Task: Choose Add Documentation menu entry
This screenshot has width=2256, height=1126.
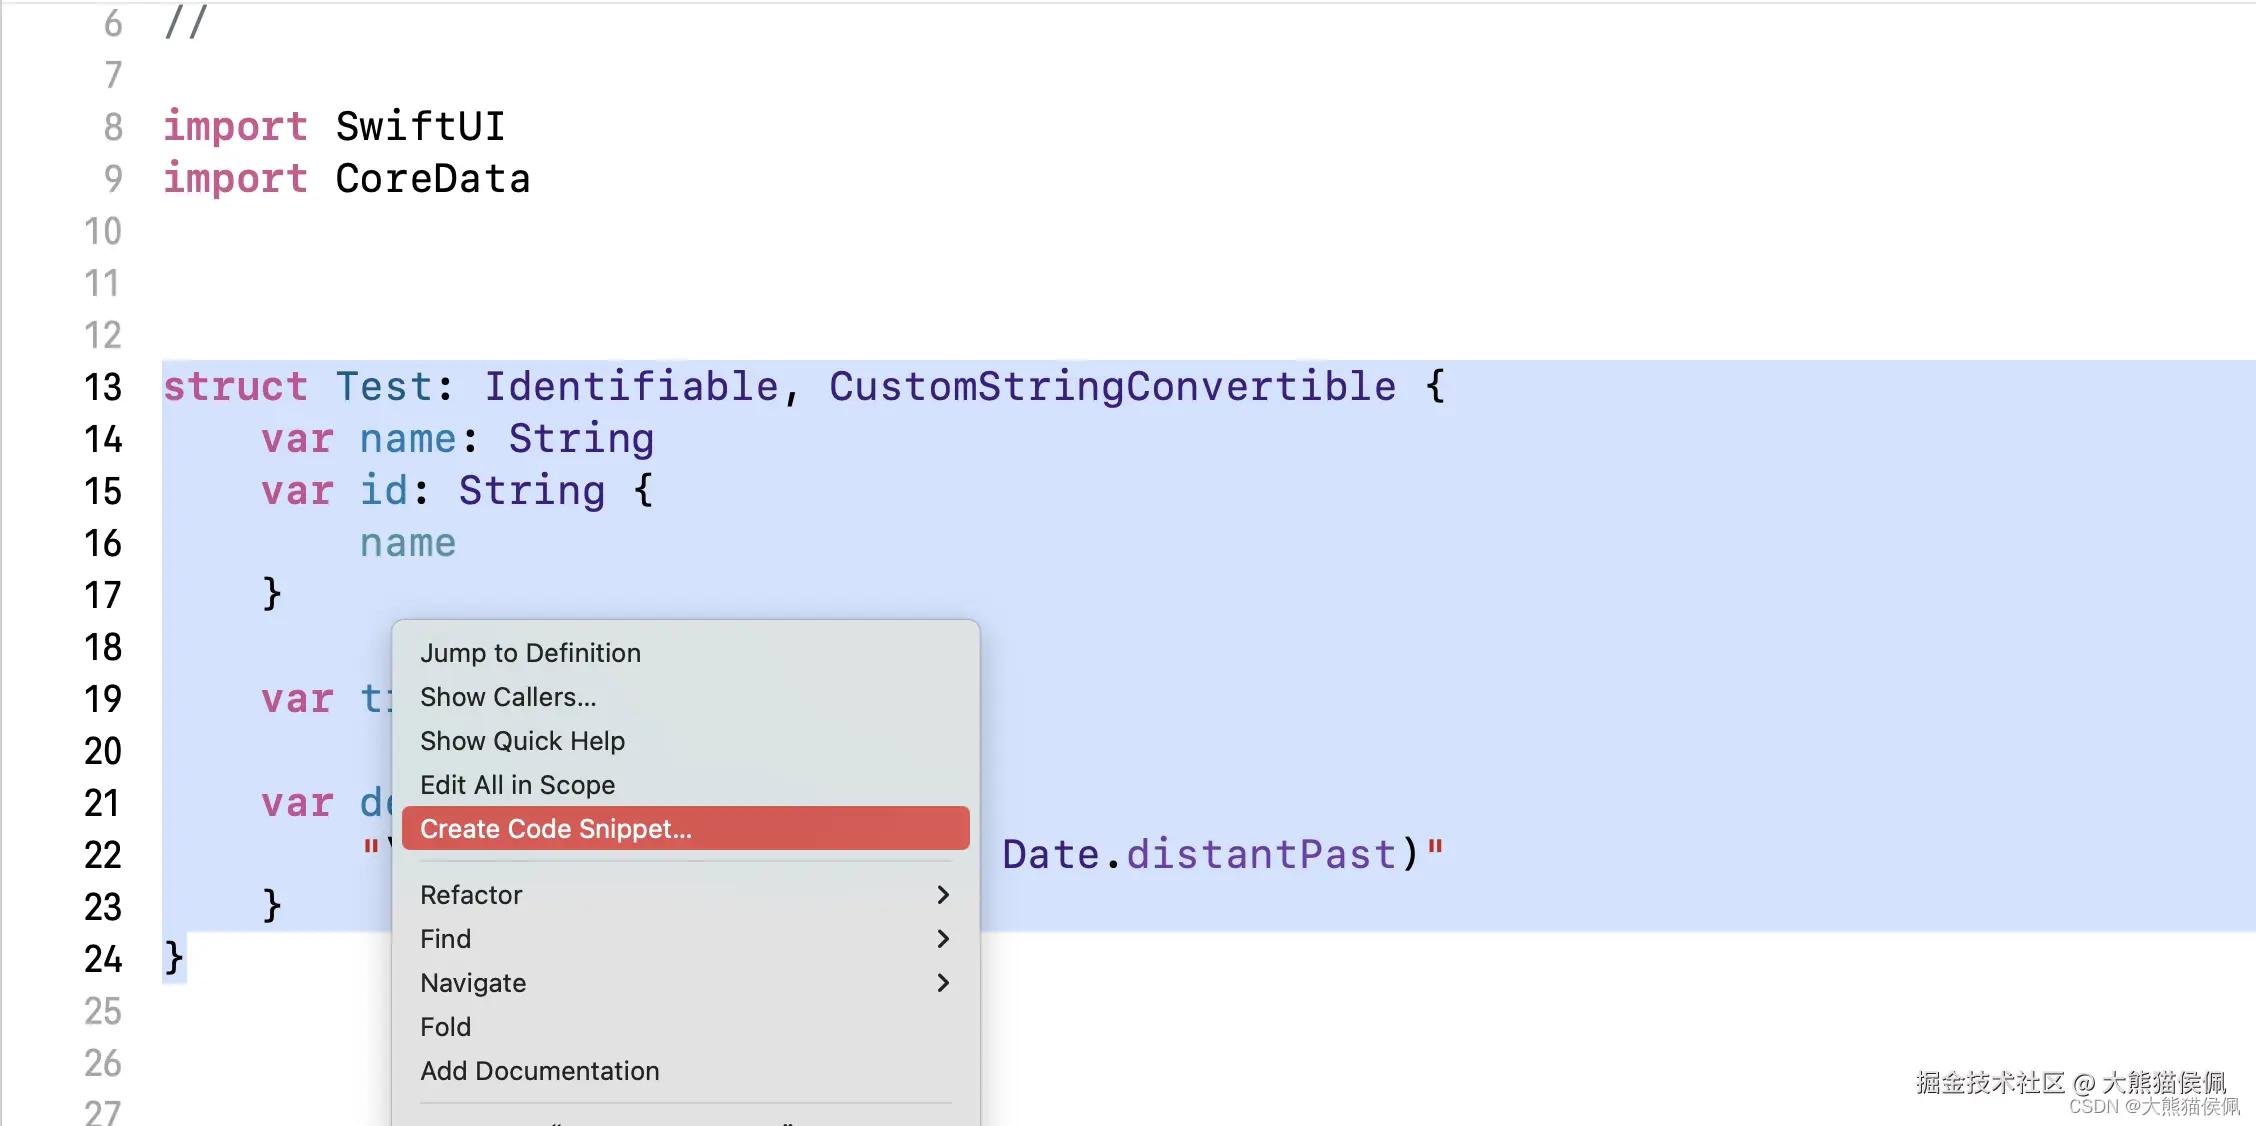Action: click(539, 1071)
